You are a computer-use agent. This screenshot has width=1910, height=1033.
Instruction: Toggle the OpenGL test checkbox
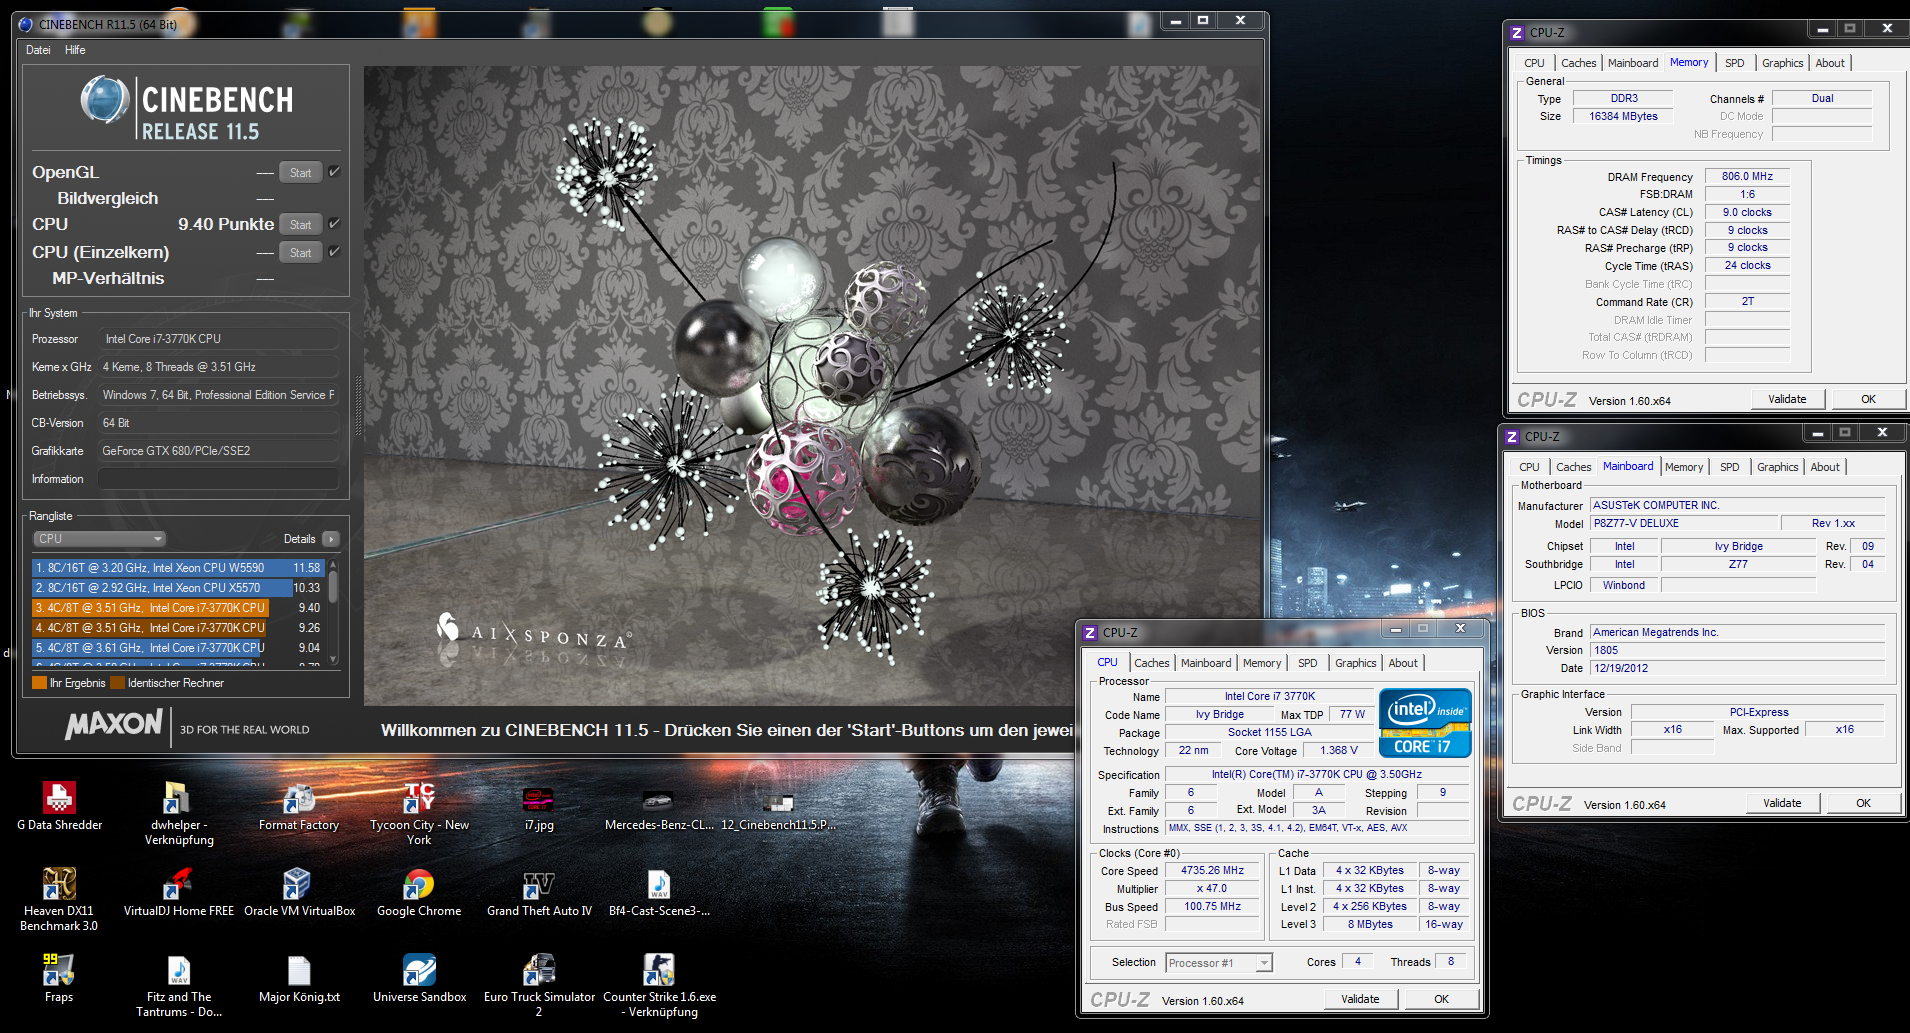pos(334,172)
